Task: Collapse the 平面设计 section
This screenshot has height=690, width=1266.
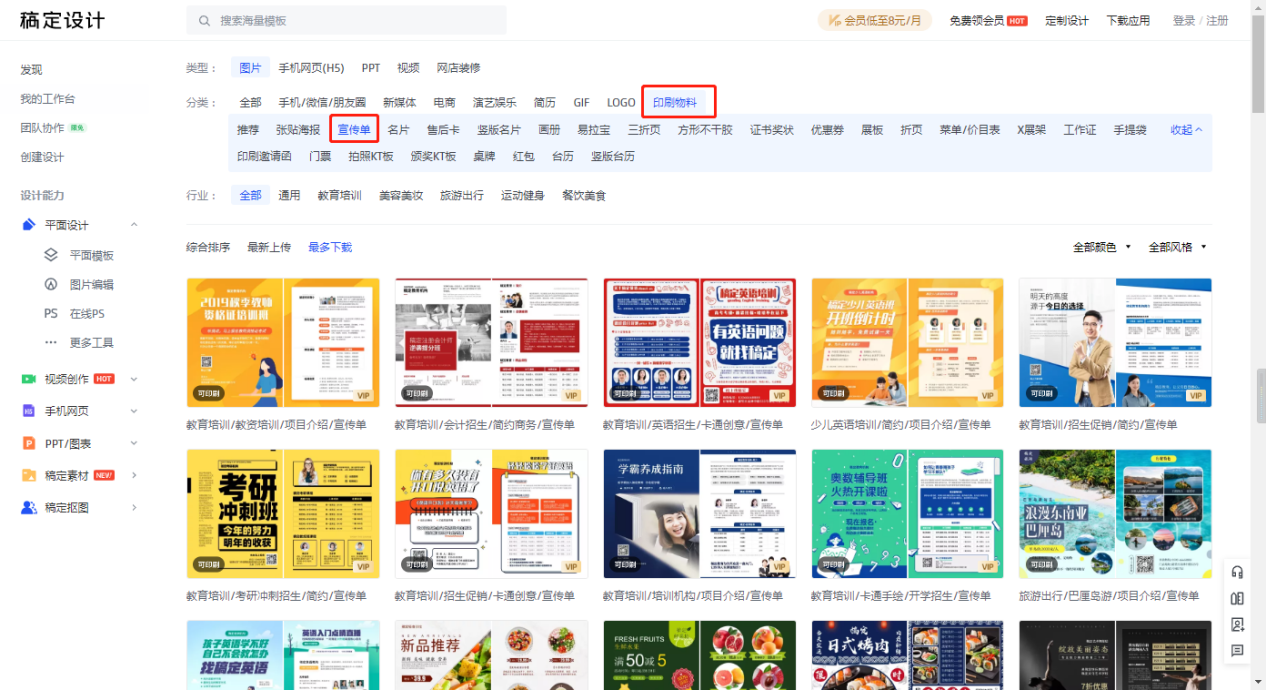Action: pos(134,225)
